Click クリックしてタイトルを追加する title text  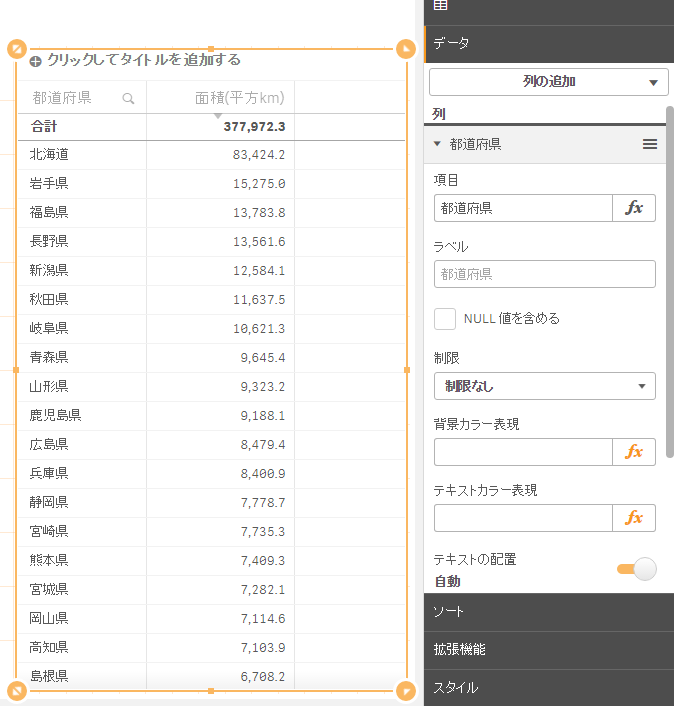(144, 60)
